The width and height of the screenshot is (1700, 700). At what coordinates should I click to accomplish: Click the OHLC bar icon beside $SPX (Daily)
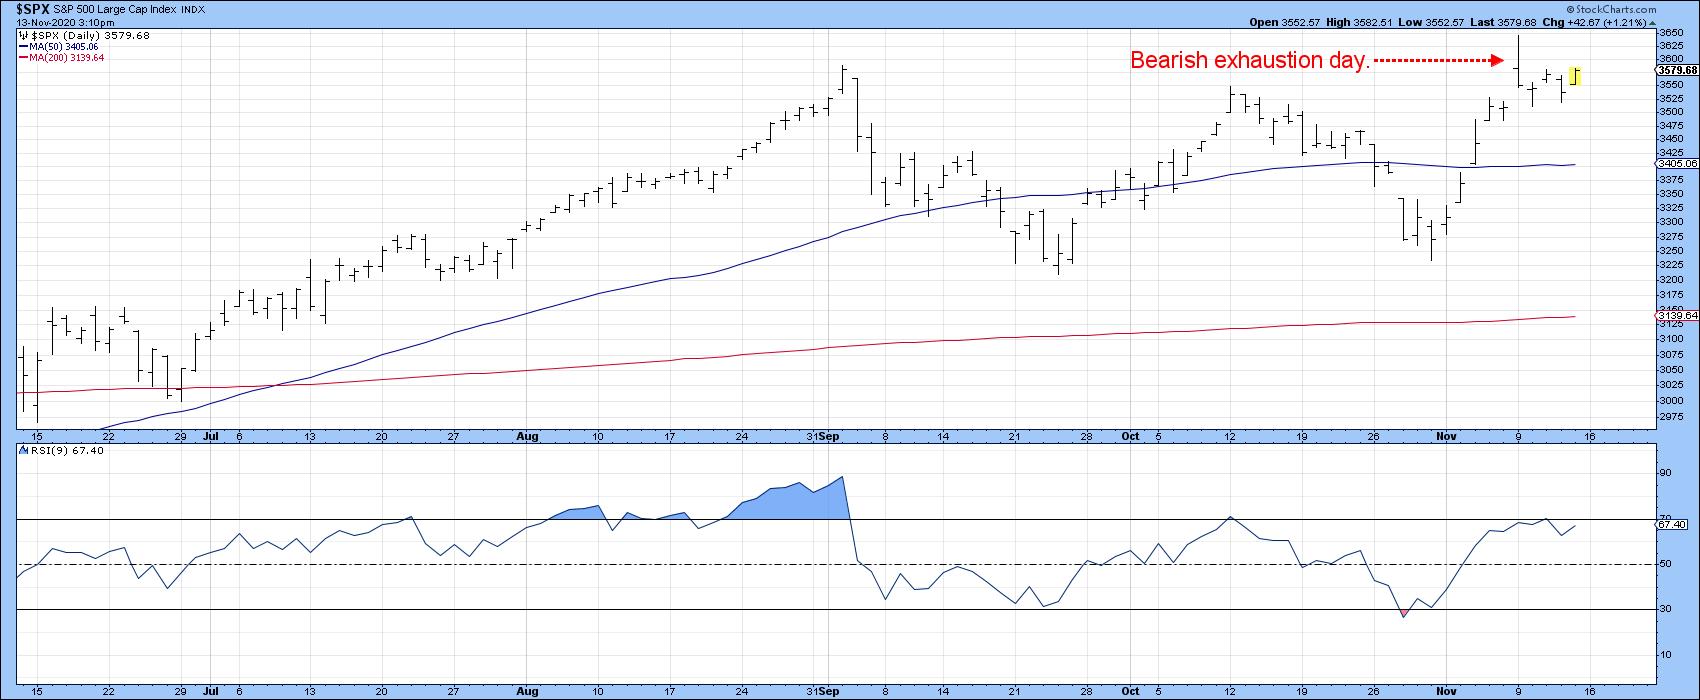point(22,35)
